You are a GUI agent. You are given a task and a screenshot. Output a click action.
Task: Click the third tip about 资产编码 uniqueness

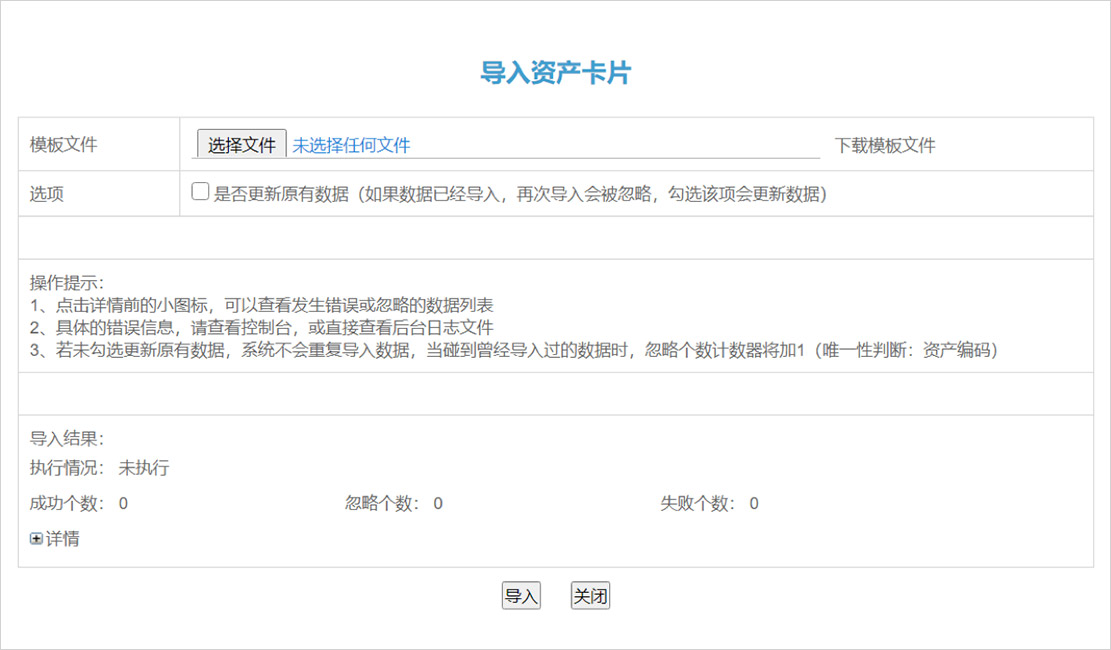pyautogui.click(x=513, y=350)
